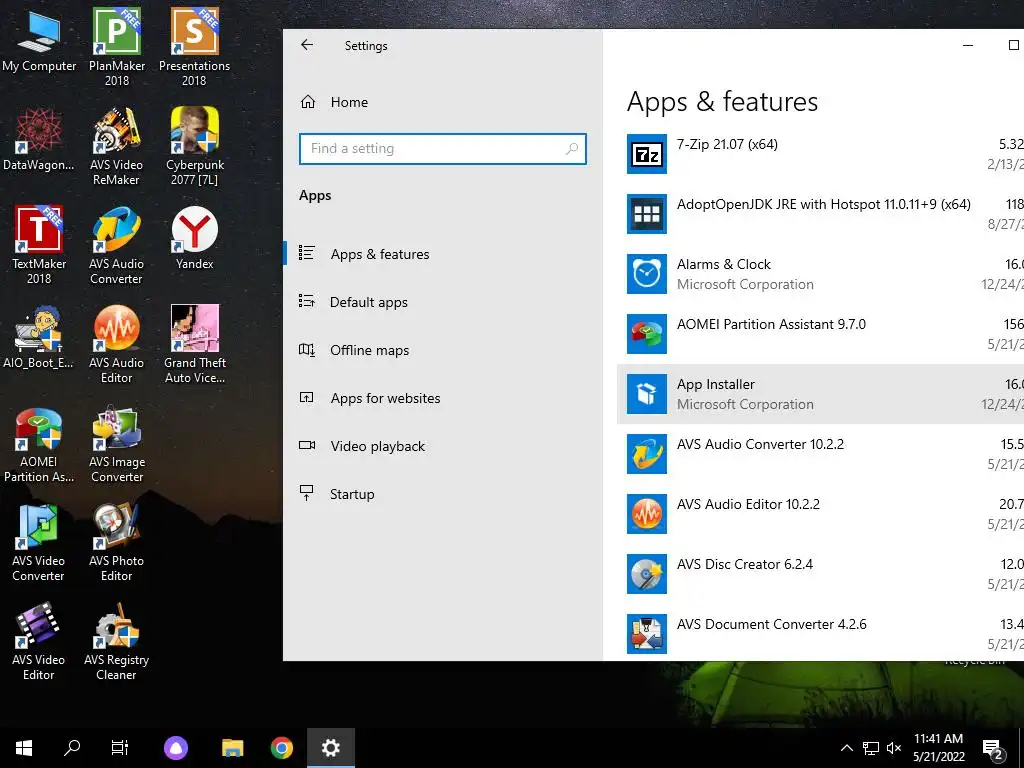Select App Installer app entry
1024x768 pixels.
820,394
